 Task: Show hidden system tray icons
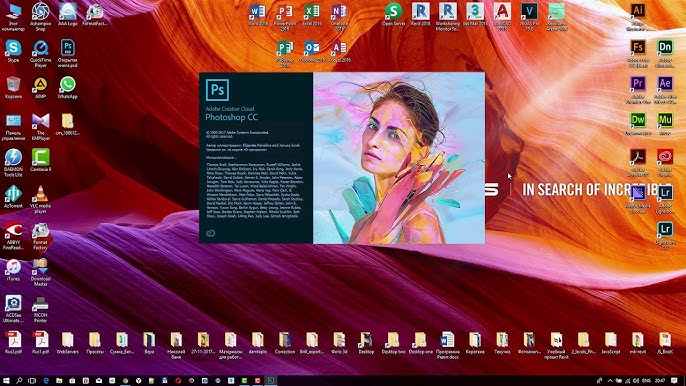click(x=610, y=381)
